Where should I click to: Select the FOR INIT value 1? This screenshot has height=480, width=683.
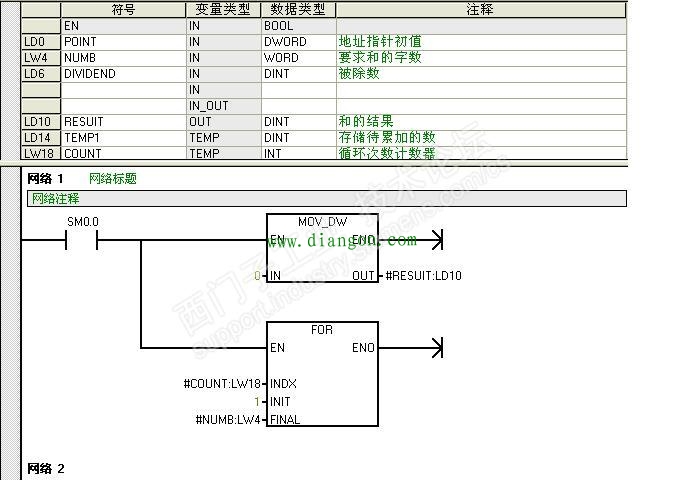(257, 402)
